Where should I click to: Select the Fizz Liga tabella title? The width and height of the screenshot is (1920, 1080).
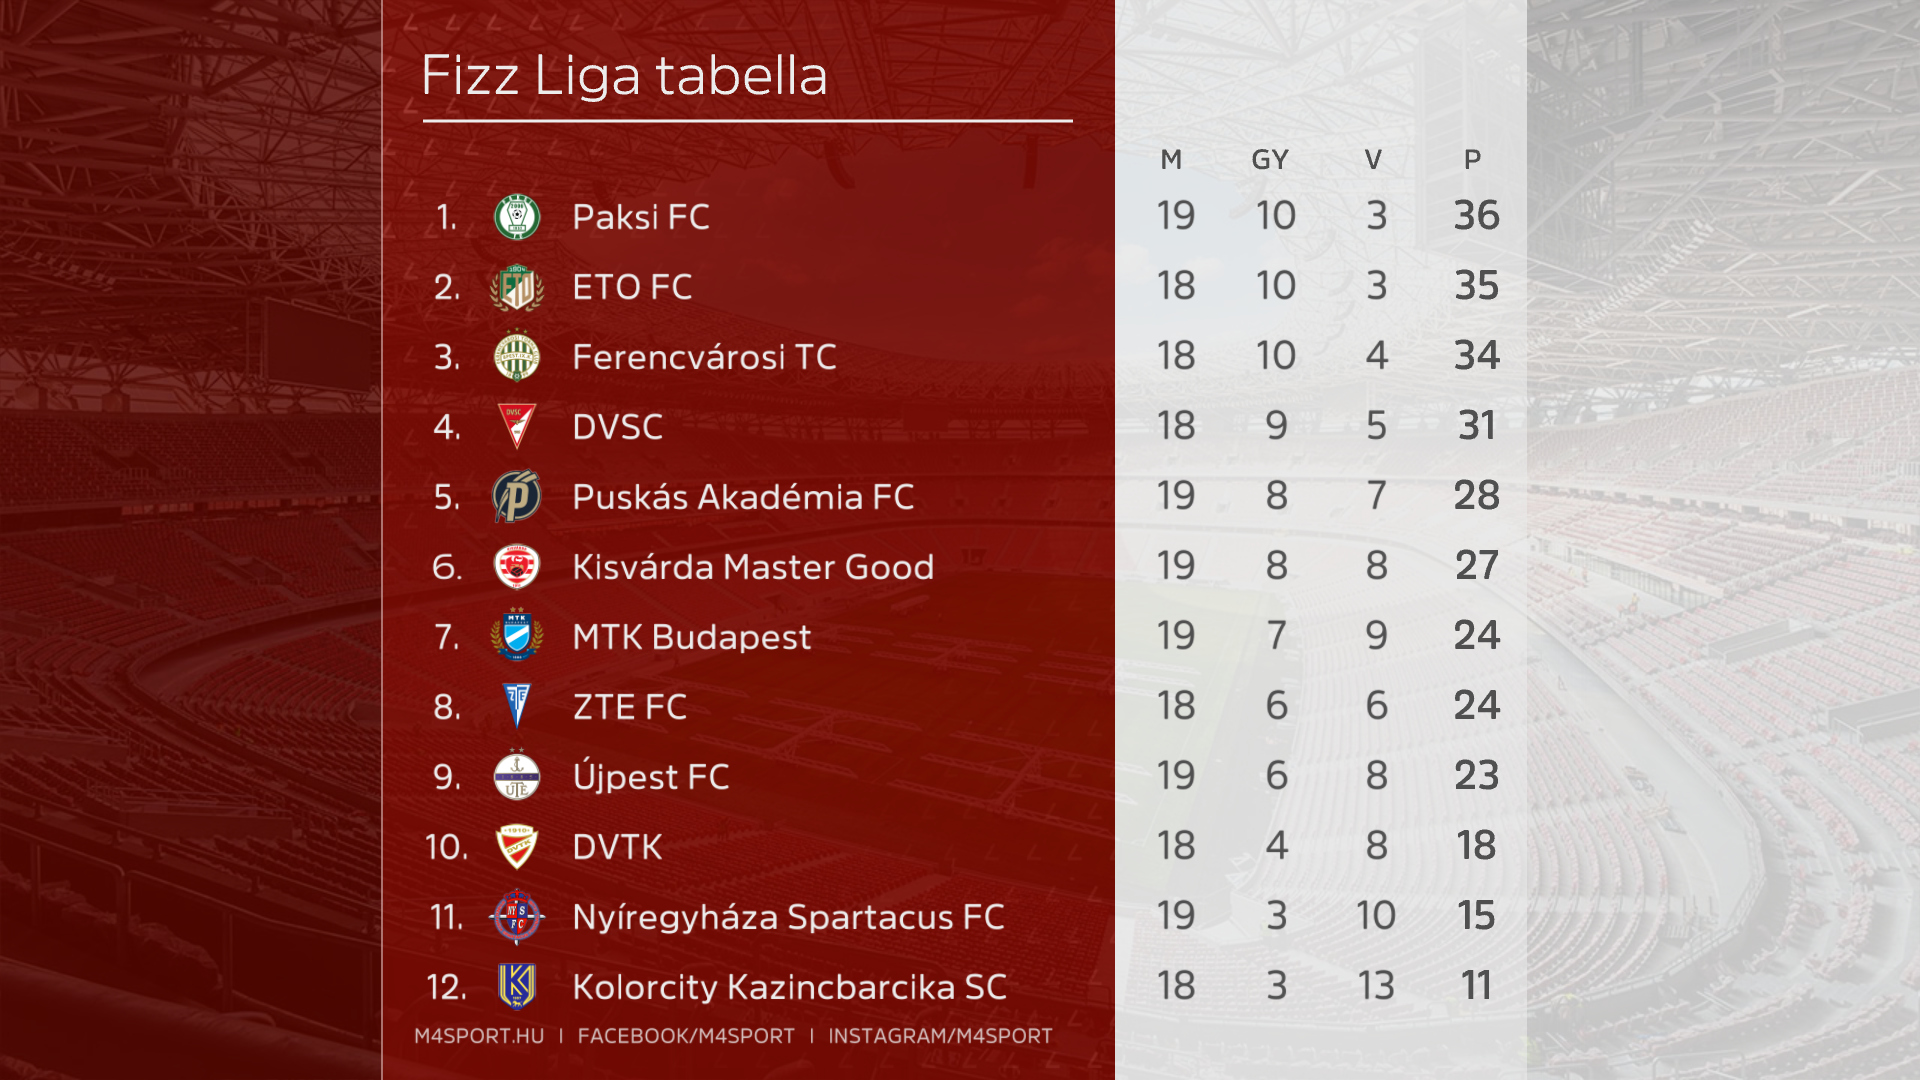(x=625, y=76)
